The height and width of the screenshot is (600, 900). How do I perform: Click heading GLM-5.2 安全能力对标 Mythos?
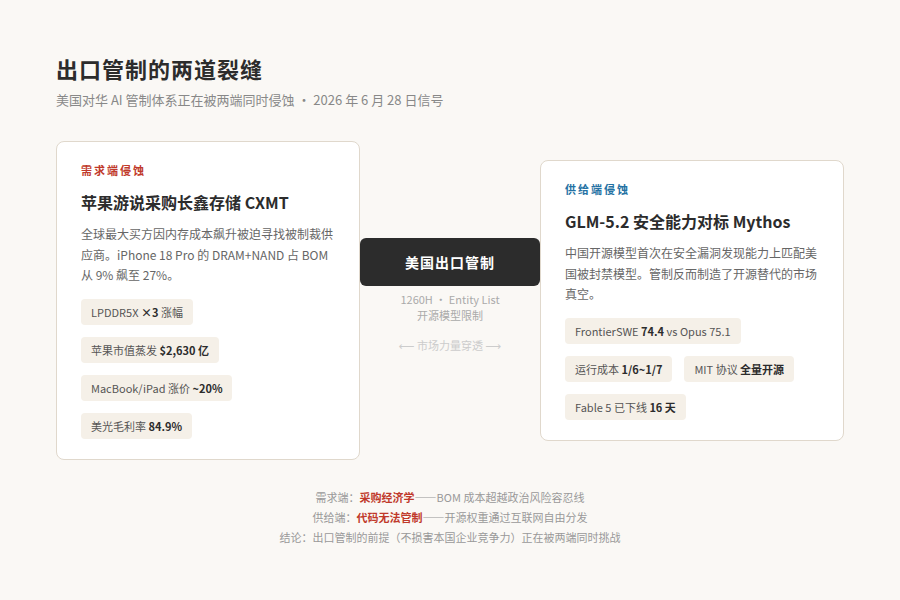click(677, 222)
